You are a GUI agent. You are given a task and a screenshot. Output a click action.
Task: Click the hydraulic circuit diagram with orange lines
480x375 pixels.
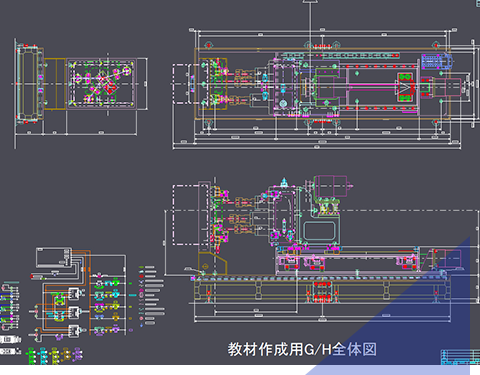80,294
